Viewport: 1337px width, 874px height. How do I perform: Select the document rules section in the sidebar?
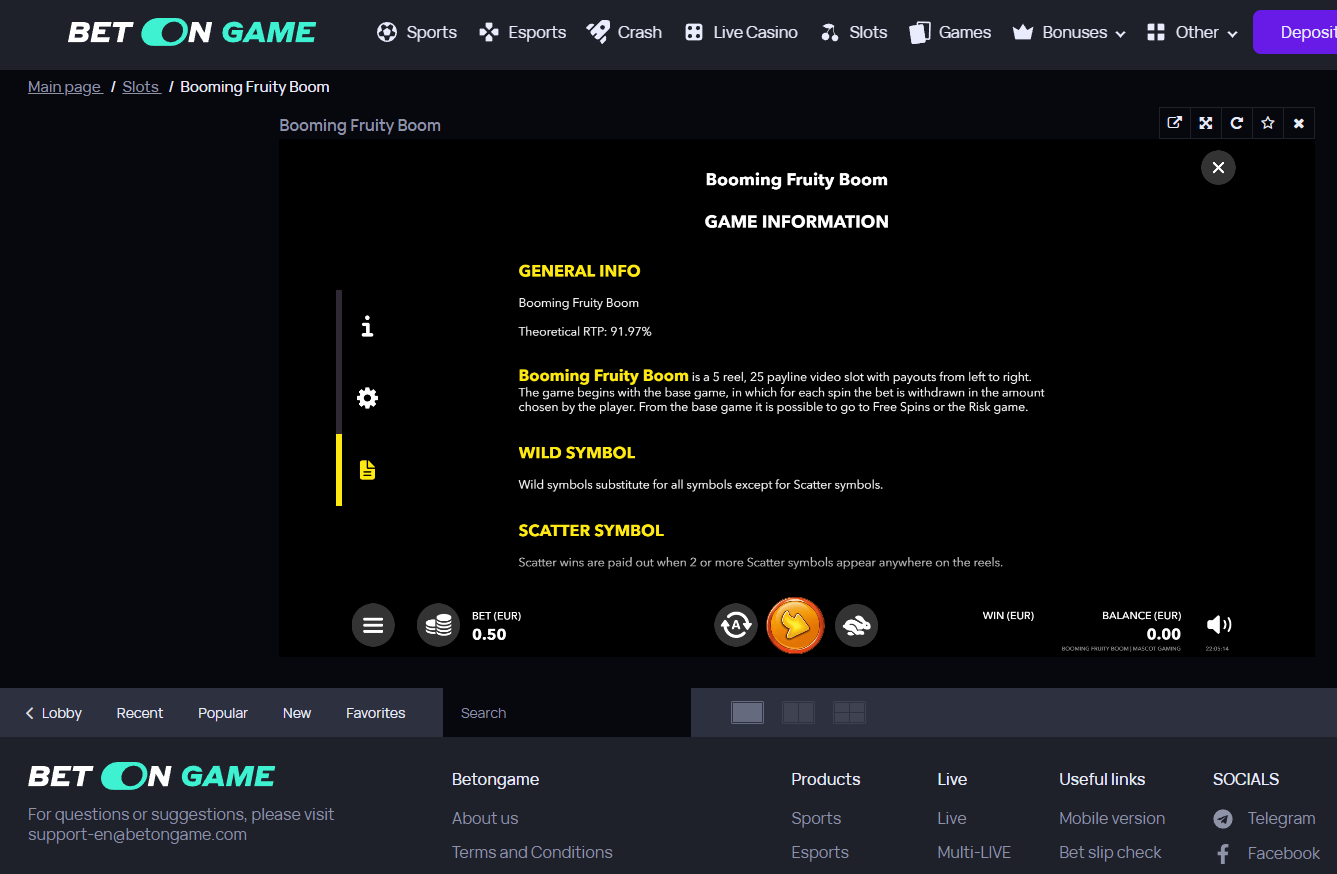tap(367, 470)
